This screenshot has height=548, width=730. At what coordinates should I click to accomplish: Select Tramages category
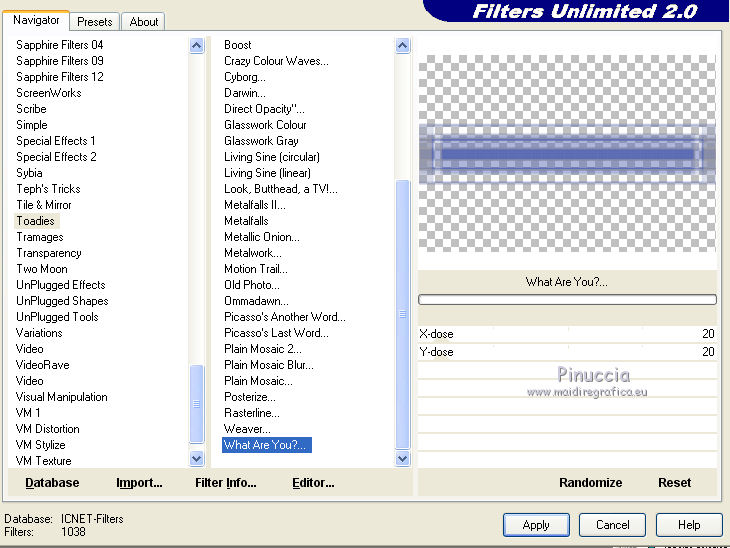40,237
